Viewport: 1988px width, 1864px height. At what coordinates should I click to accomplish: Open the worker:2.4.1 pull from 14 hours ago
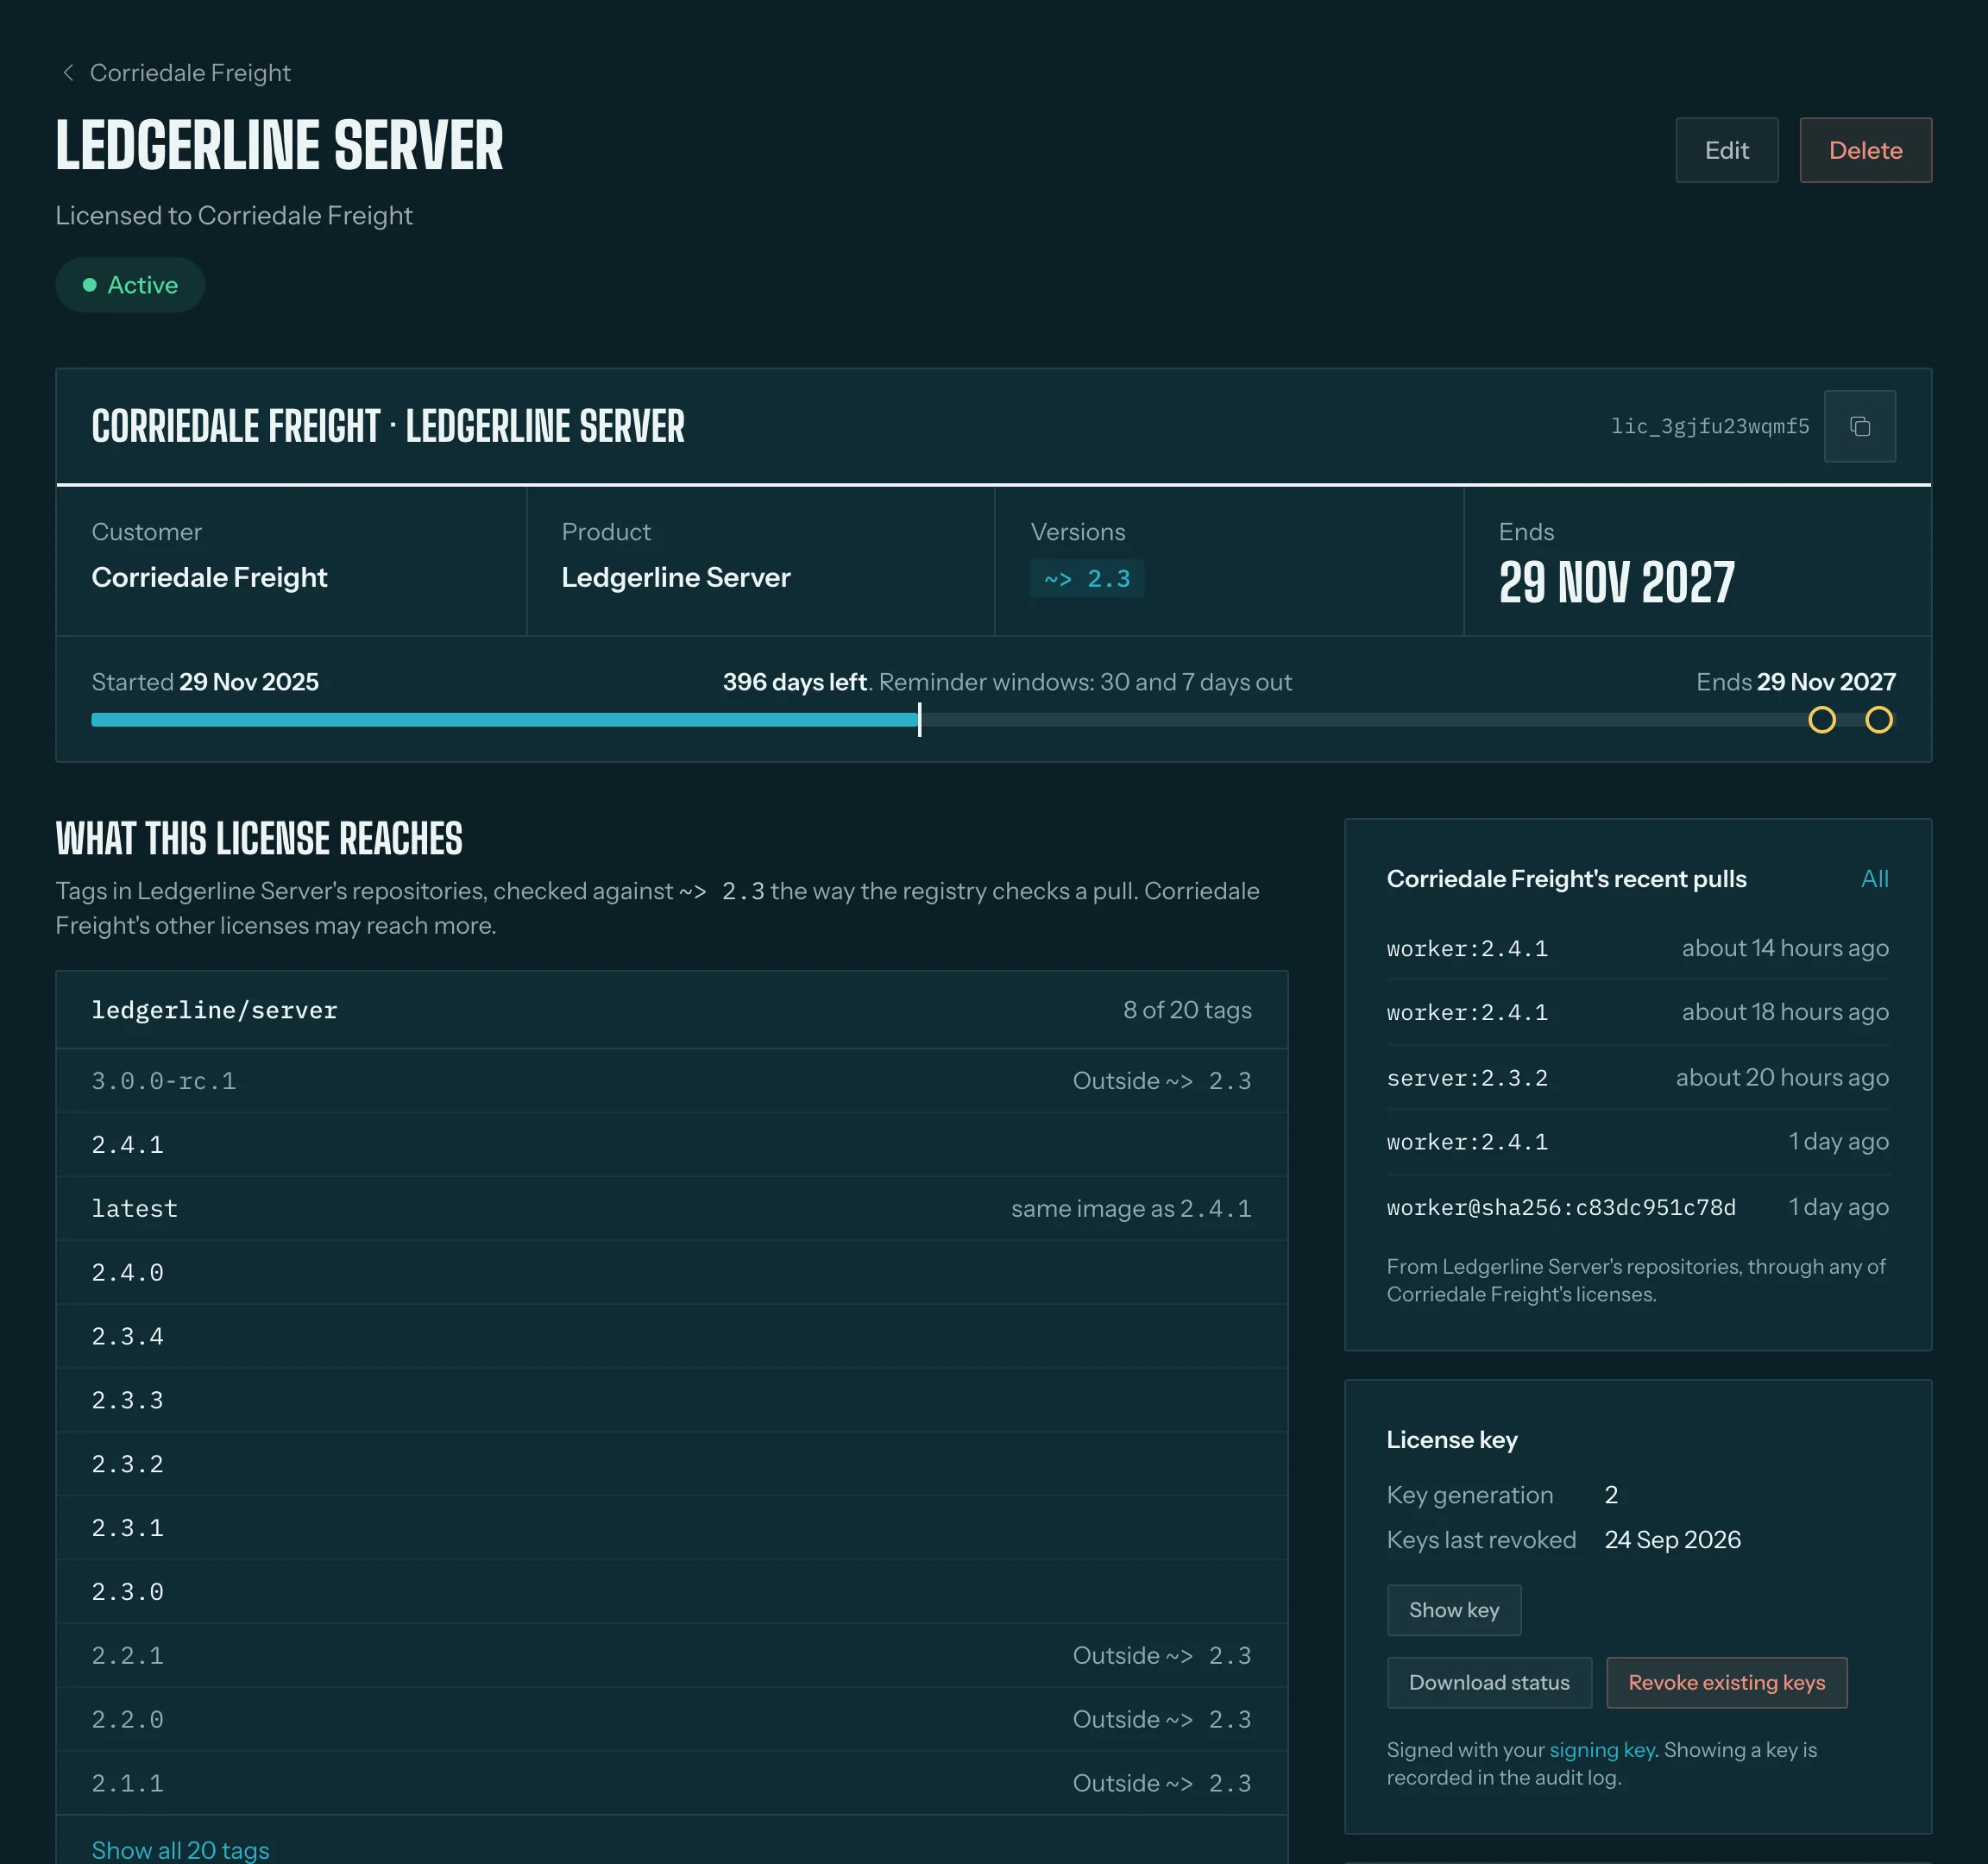click(x=1637, y=948)
